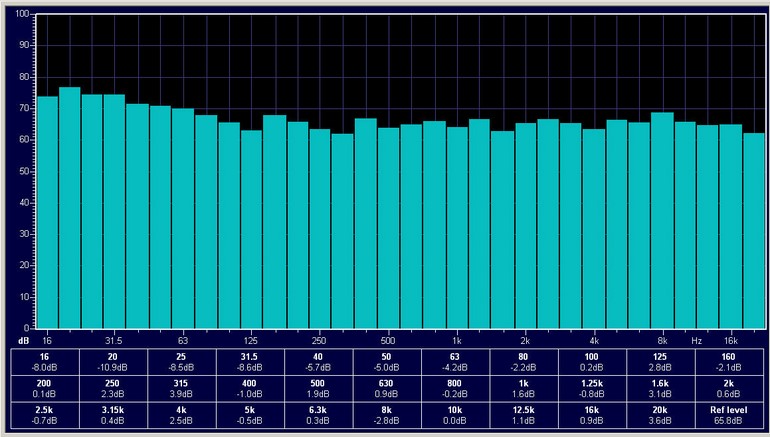This screenshot has width=770, height=437.
Task: Choose the 200 Hz cell with 0.1dB
Action: pyautogui.click(x=45, y=388)
